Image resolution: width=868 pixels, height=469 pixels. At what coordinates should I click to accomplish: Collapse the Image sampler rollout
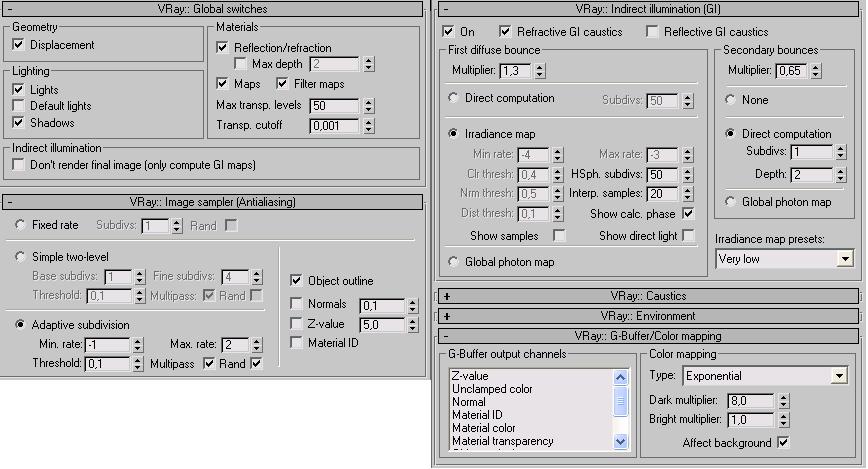click(x=213, y=202)
